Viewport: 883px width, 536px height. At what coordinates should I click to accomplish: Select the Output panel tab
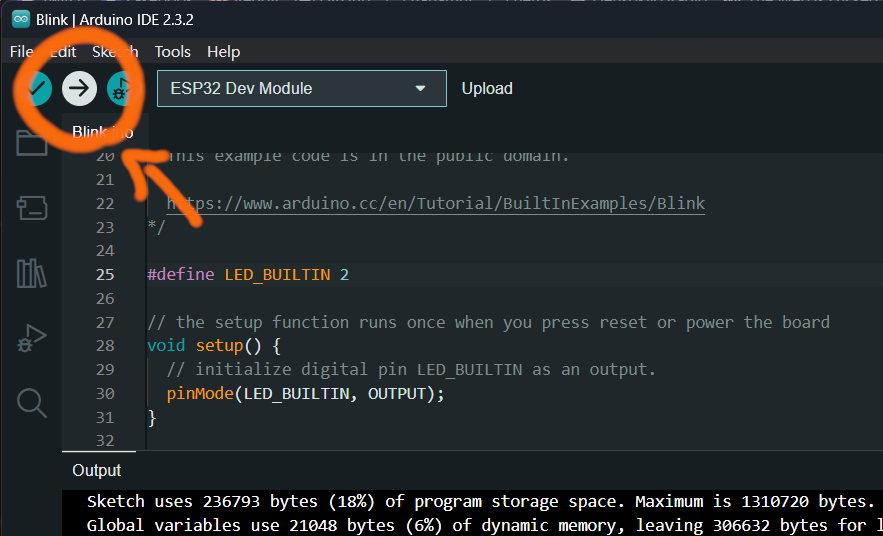click(97, 470)
